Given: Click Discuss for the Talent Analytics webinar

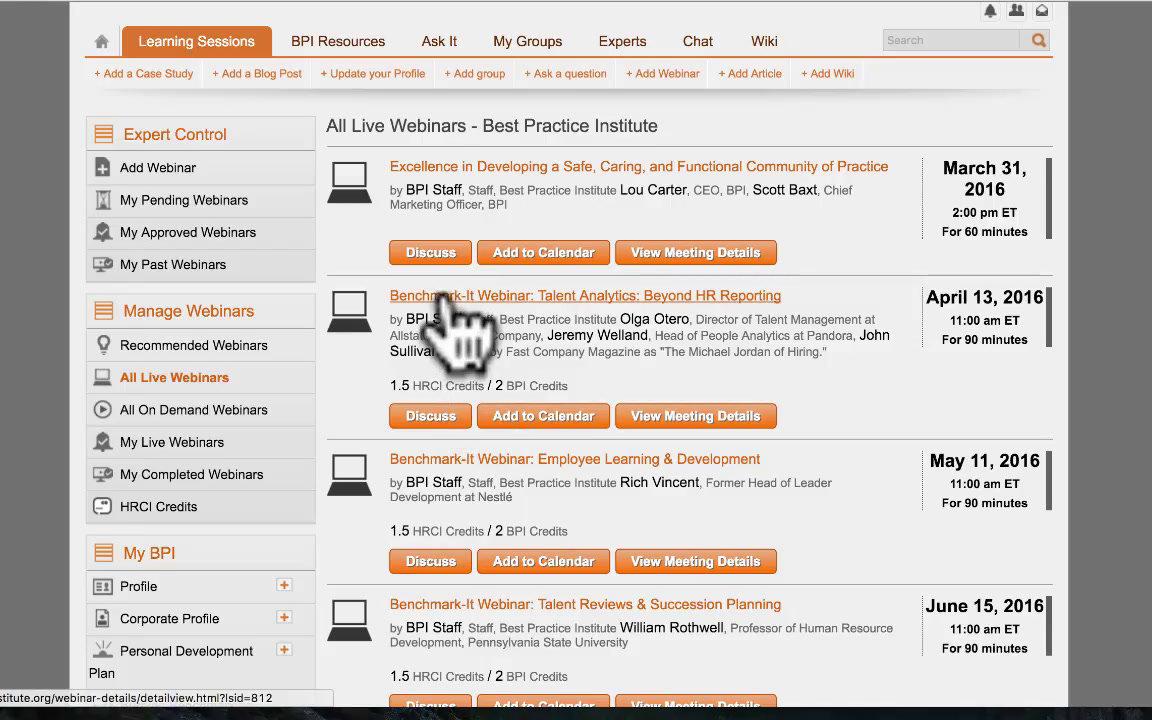Looking at the screenshot, I should click(431, 416).
